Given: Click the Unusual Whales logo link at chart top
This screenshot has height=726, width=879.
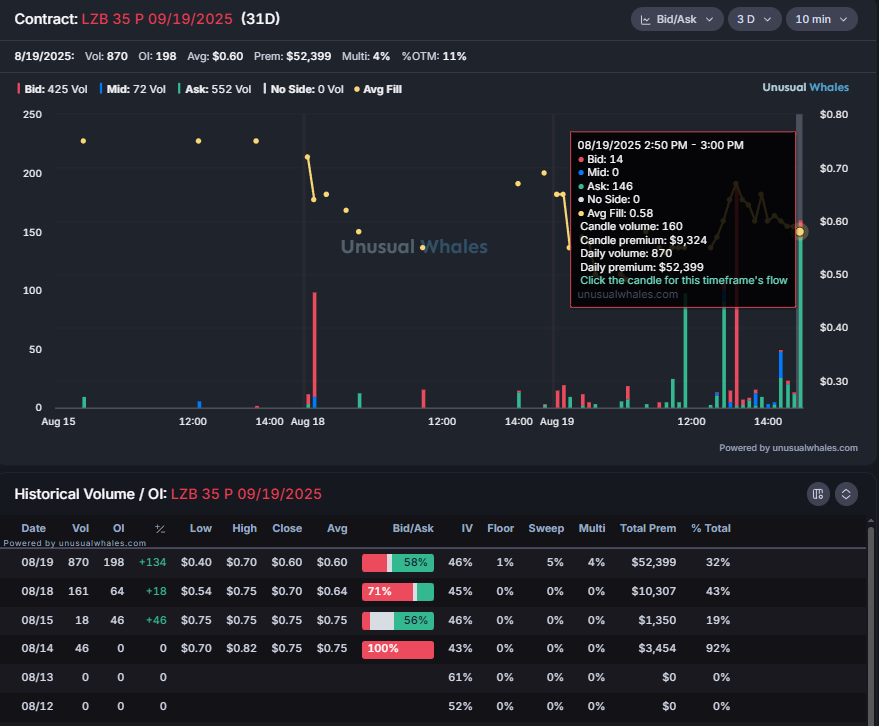Looking at the screenshot, I should [x=805, y=87].
